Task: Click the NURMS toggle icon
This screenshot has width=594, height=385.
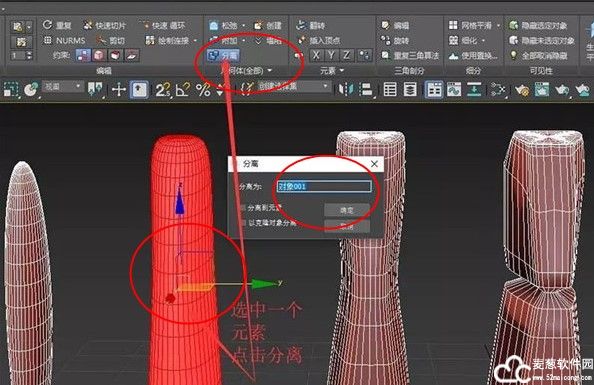Action: tap(64, 40)
